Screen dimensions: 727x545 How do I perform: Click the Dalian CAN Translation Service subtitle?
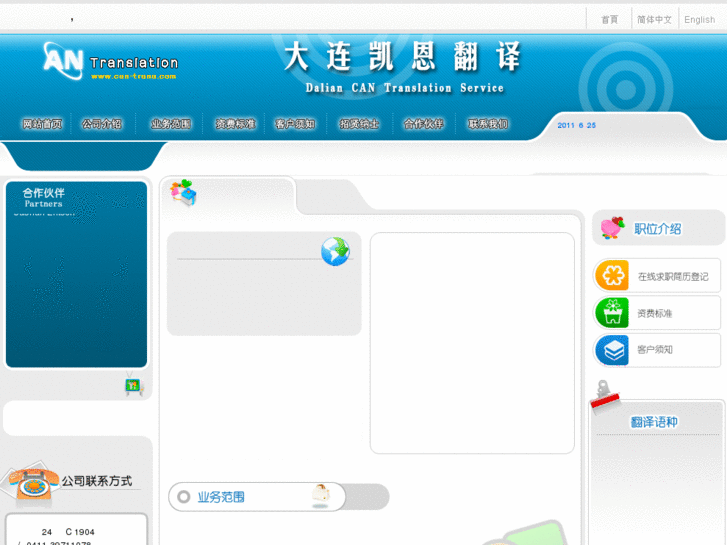[x=404, y=88]
